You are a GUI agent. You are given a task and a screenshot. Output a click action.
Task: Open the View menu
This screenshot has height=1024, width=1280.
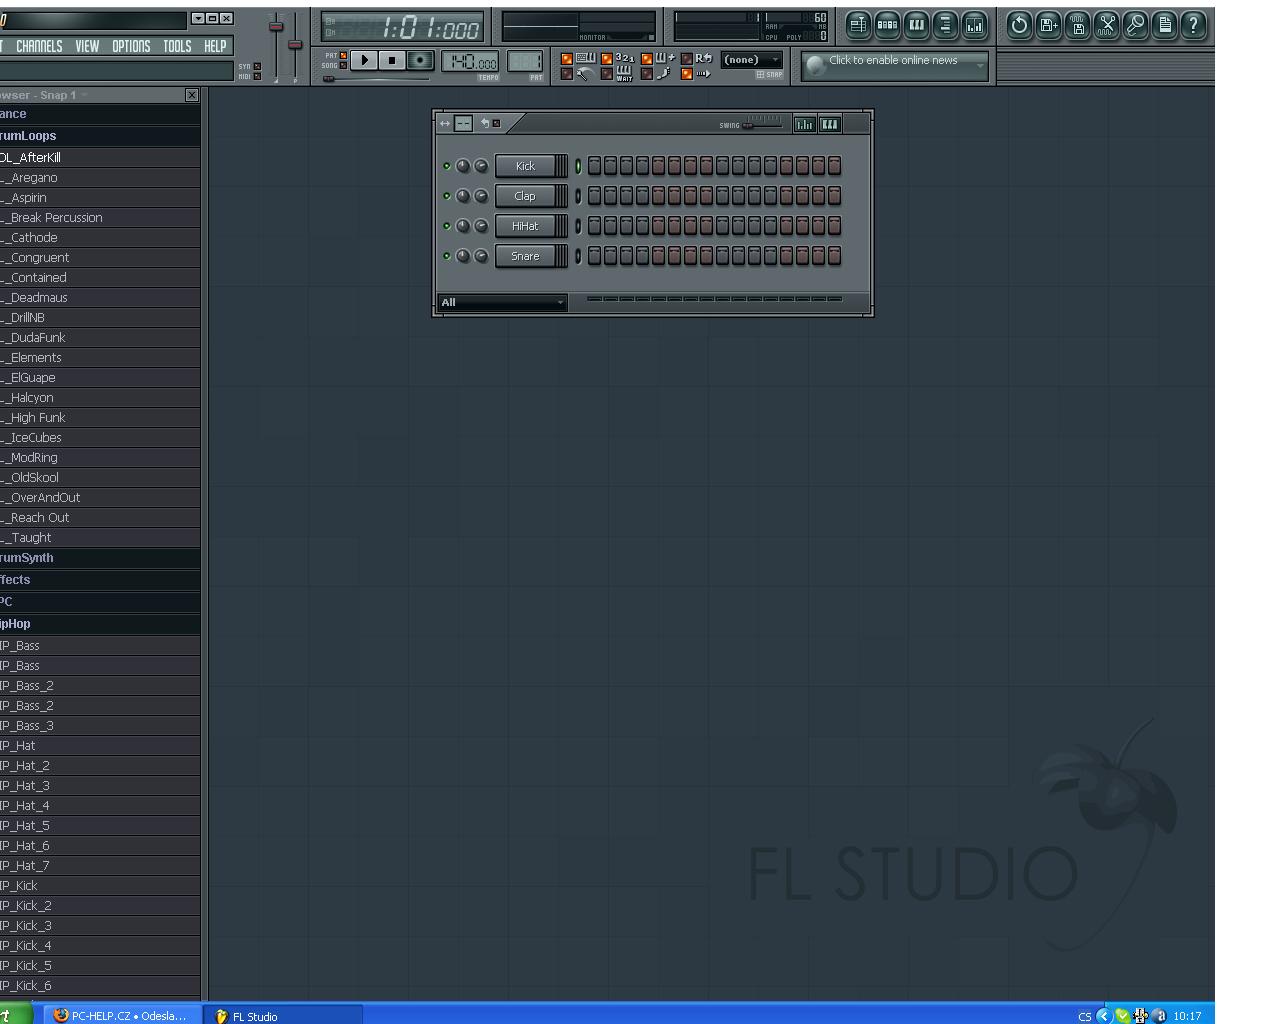(x=87, y=46)
